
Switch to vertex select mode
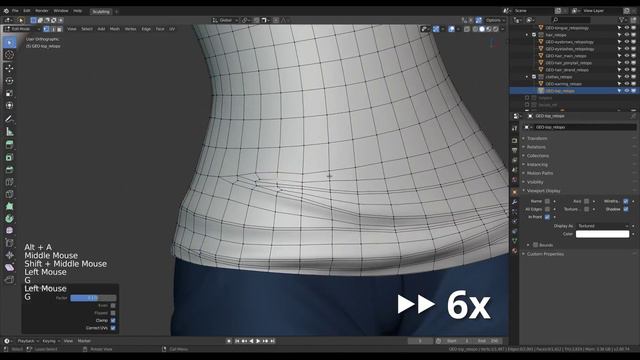[x=46, y=29]
